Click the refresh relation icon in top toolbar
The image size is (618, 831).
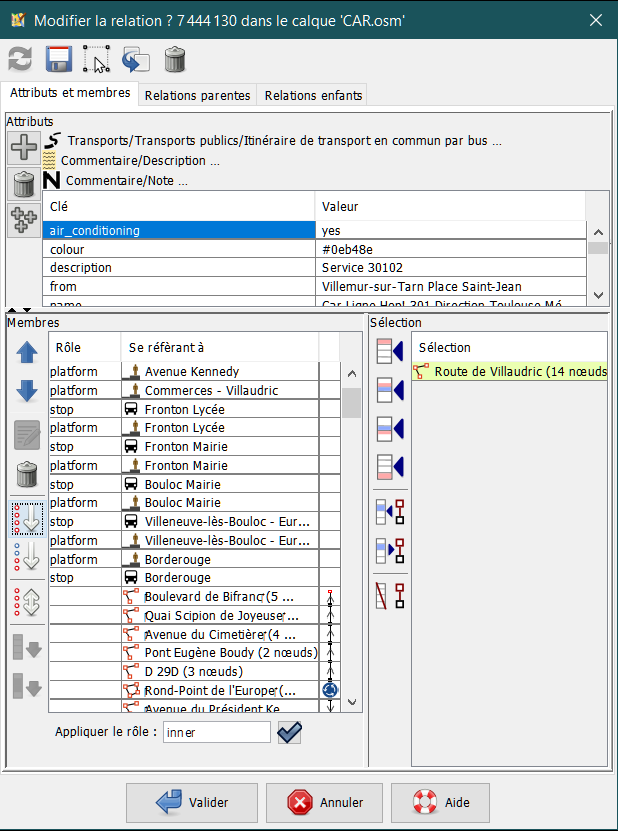pyautogui.click(x=20, y=59)
